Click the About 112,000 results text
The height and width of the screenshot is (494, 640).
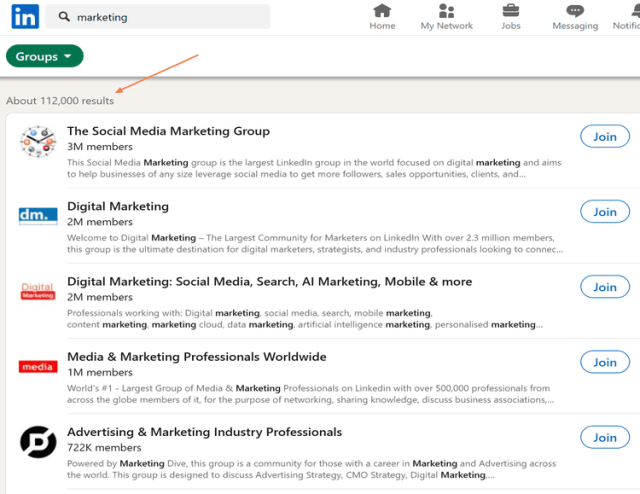[60, 101]
